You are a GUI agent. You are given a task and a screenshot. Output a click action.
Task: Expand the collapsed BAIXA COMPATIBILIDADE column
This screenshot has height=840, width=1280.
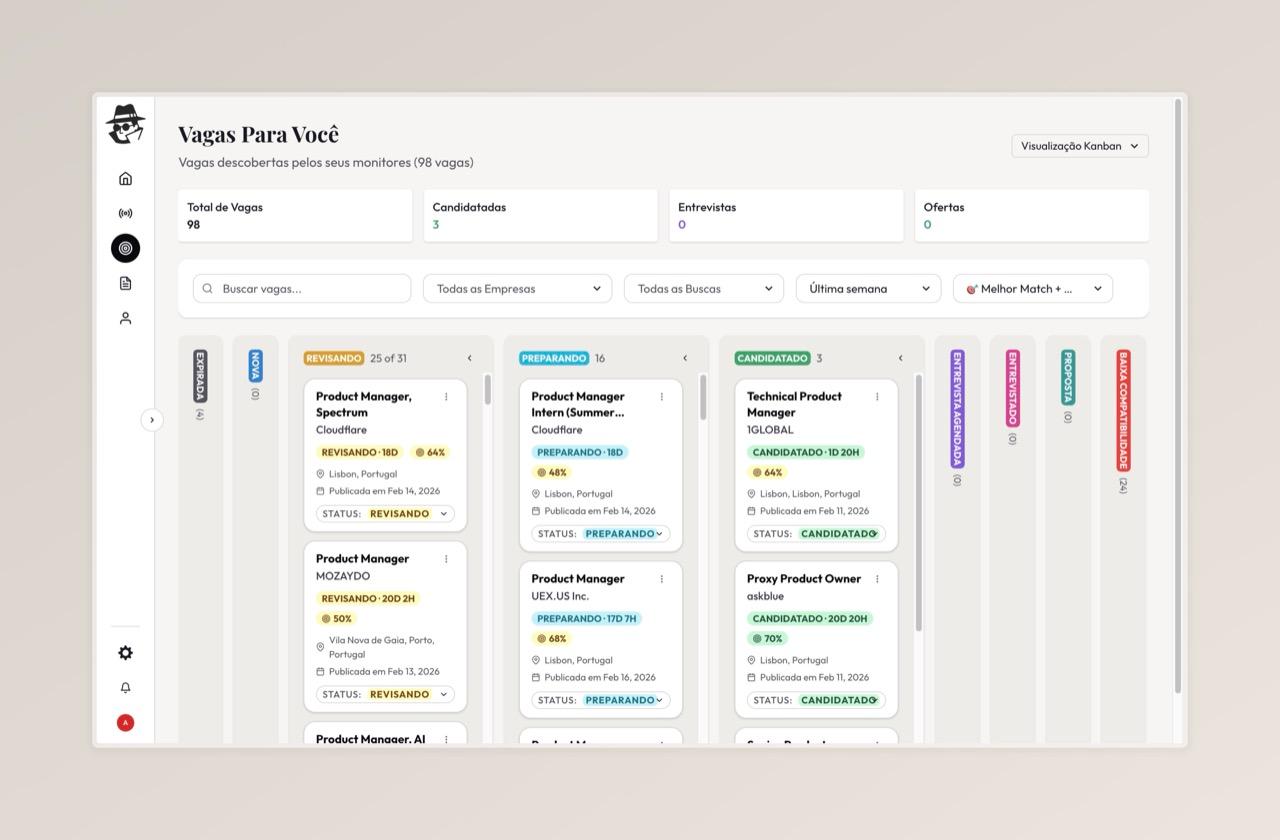point(1124,420)
